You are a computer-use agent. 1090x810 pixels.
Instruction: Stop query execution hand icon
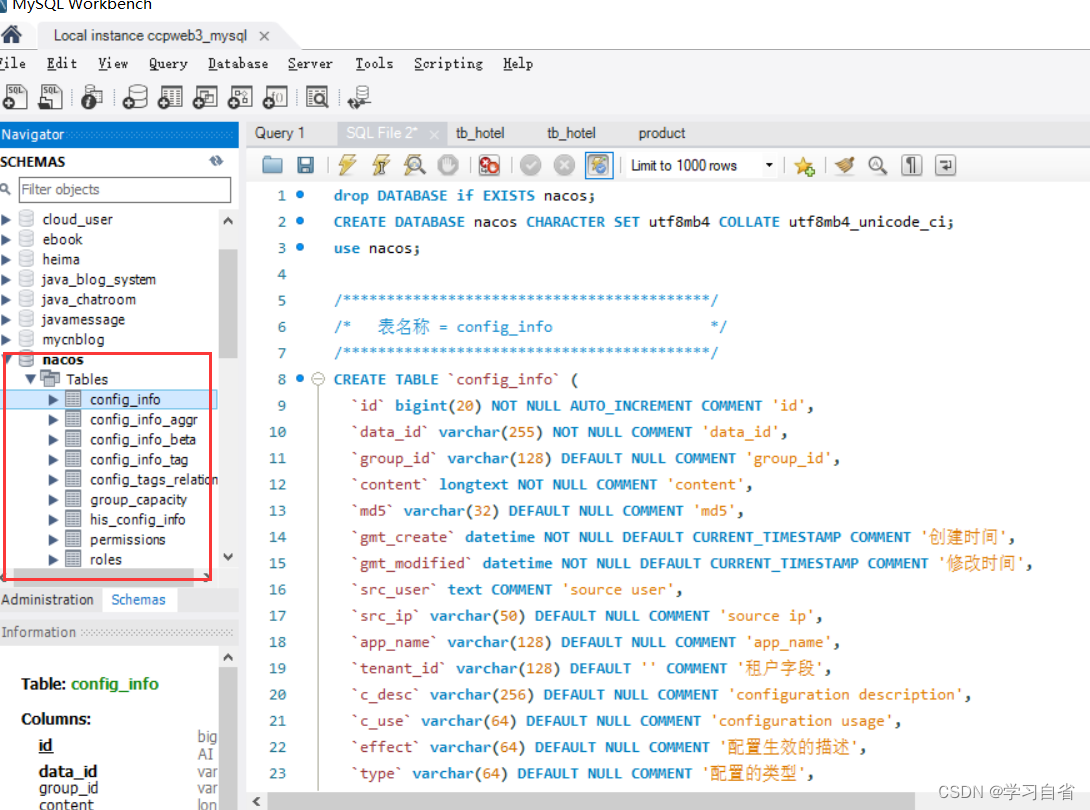pos(448,165)
